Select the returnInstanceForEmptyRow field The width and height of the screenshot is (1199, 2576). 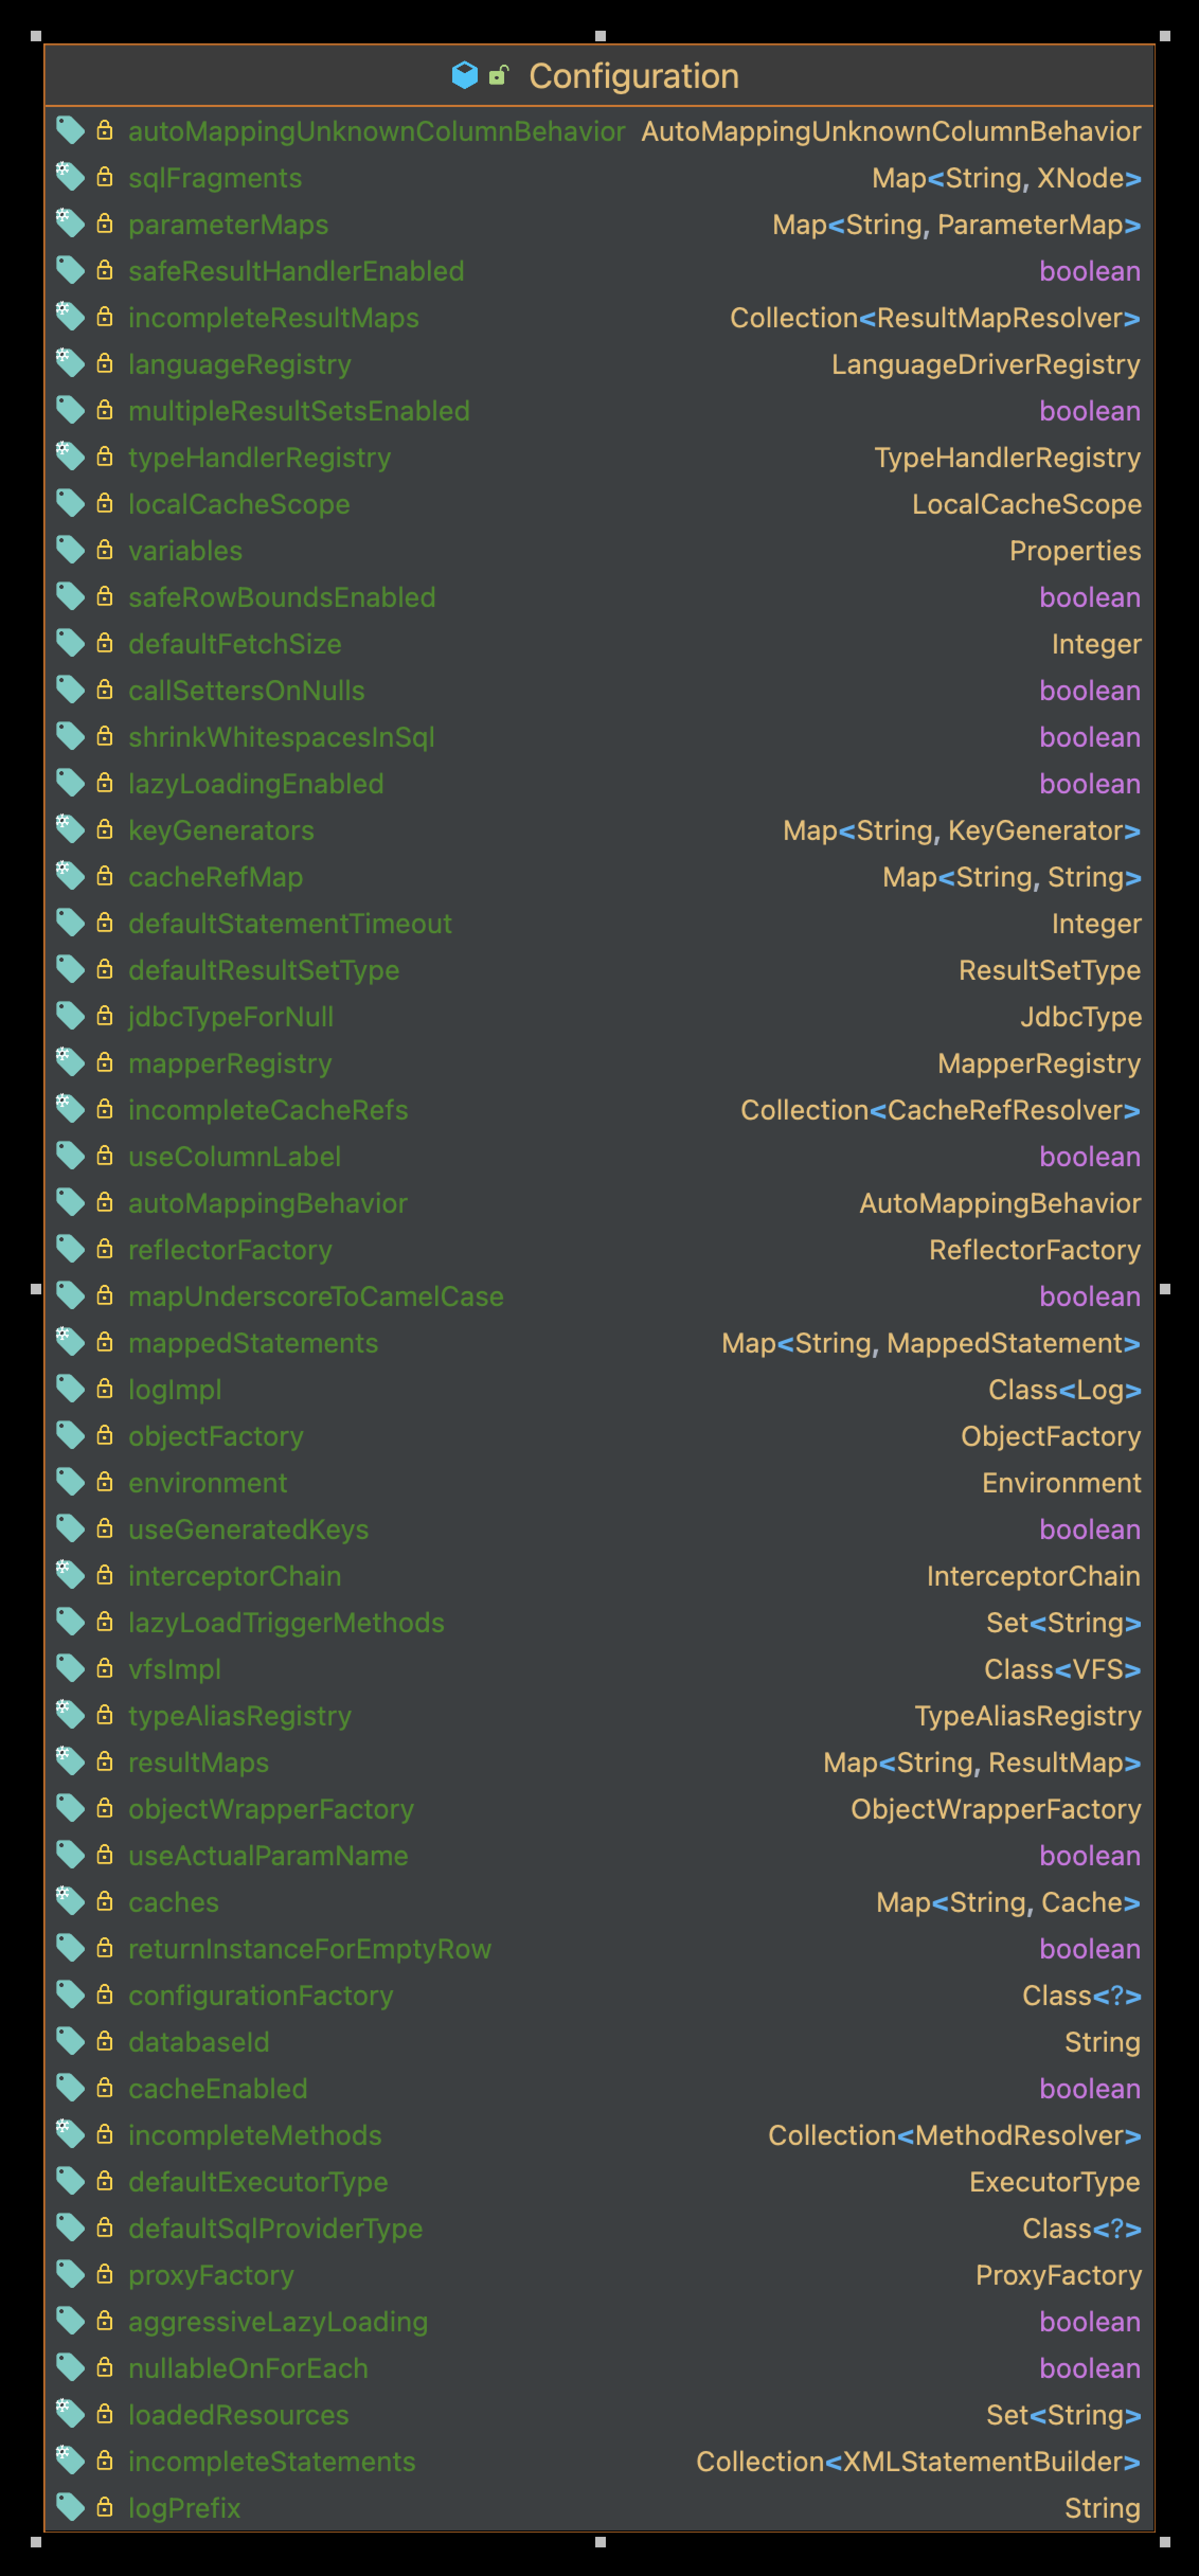[310, 1949]
